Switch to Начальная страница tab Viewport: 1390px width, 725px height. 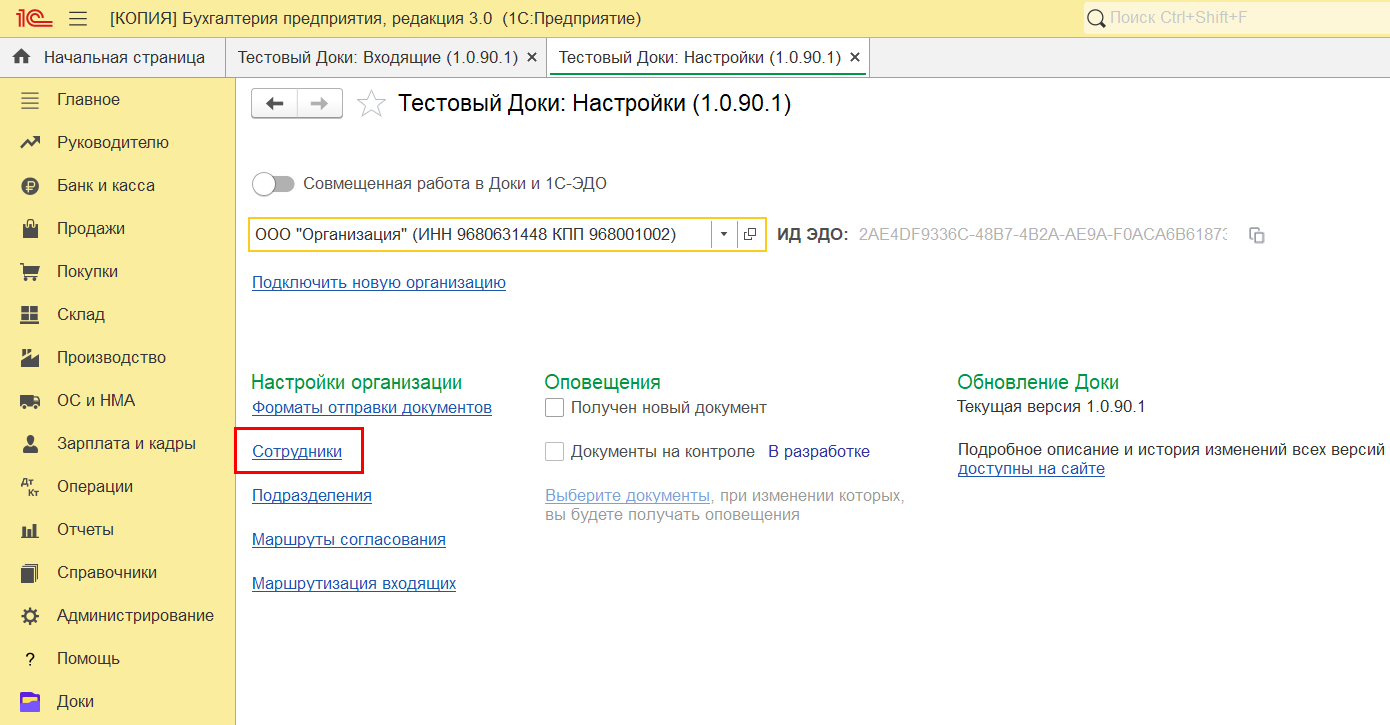click(x=113, y=58)
